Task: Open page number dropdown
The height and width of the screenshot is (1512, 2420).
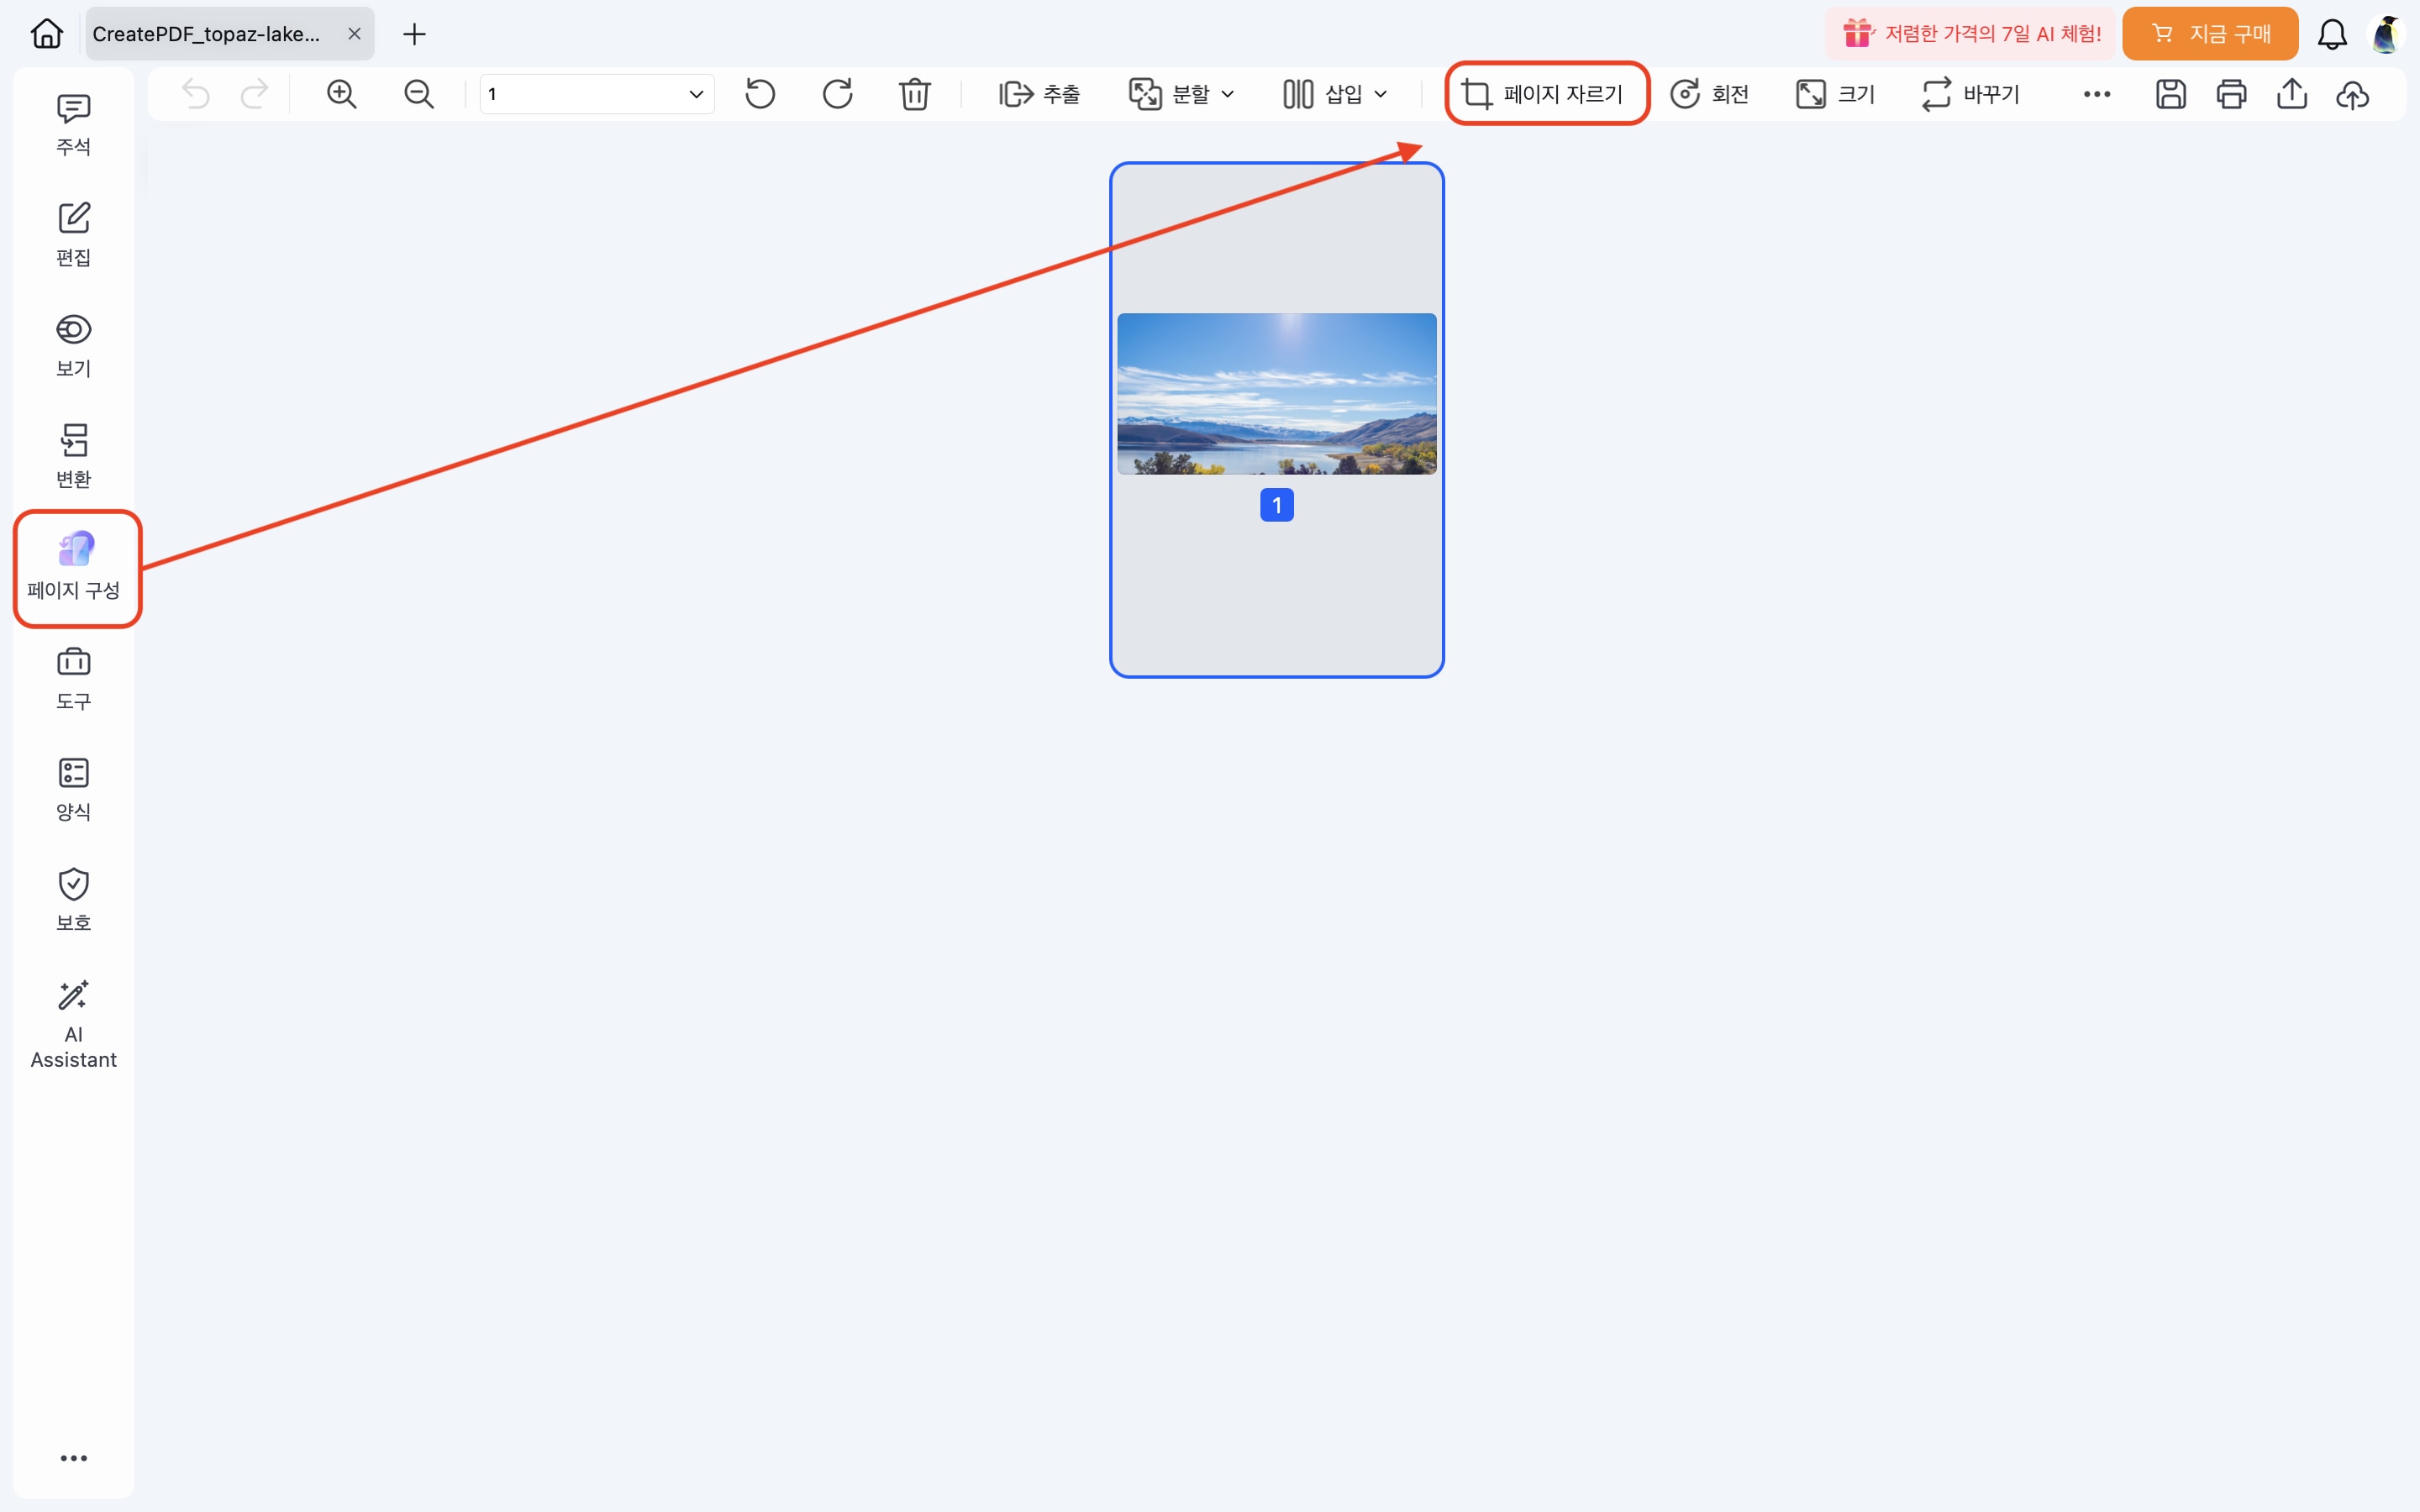Action: coord(696,94)
